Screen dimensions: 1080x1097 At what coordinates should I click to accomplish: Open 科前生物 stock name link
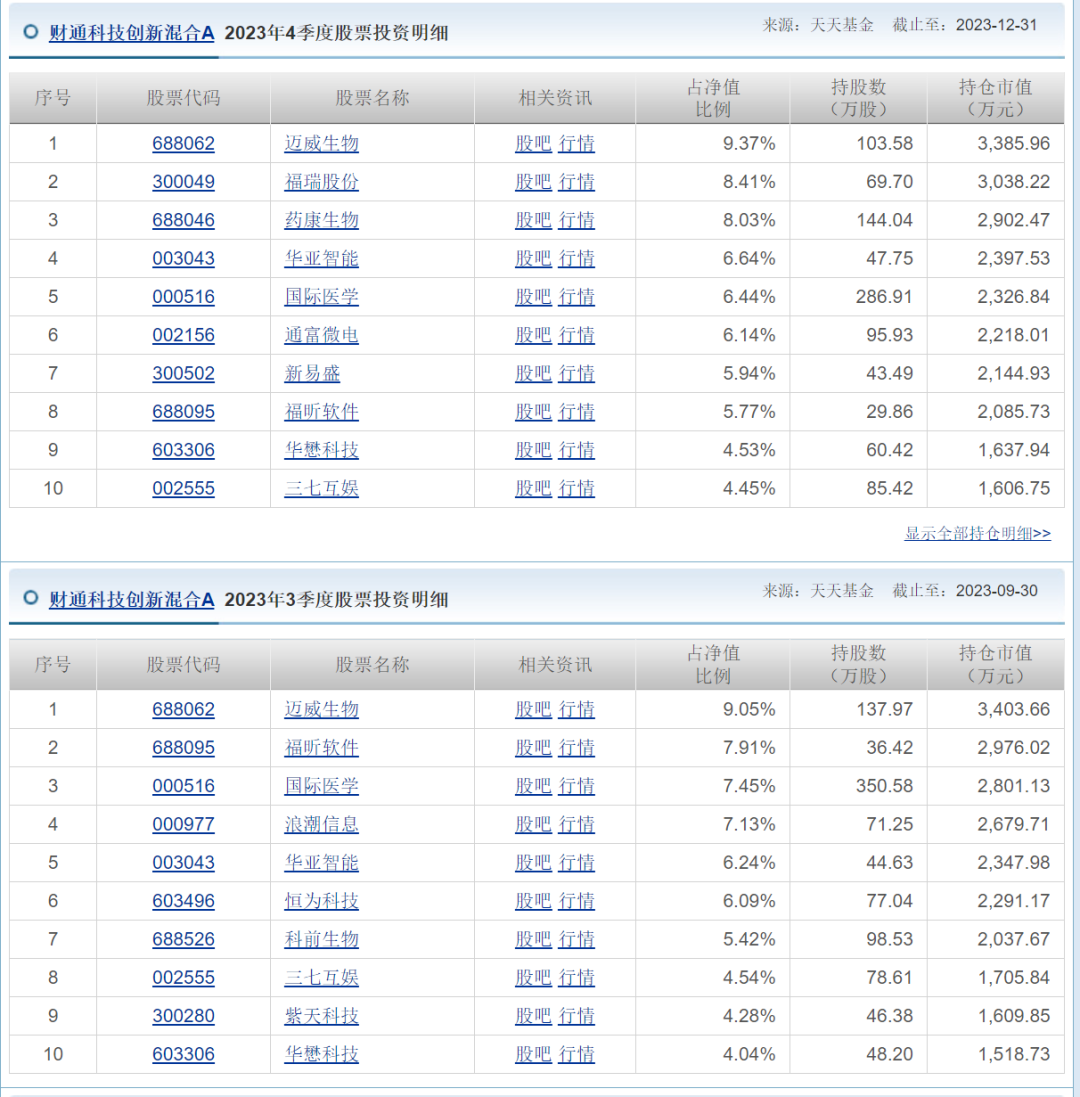coord(321,940)
